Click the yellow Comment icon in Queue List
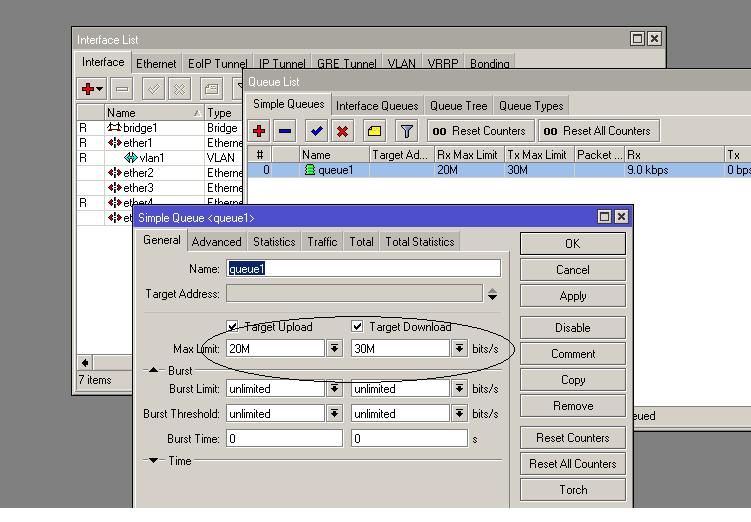Image resolution: width=751 pixels, height=522 pixels. click(374, 131)
